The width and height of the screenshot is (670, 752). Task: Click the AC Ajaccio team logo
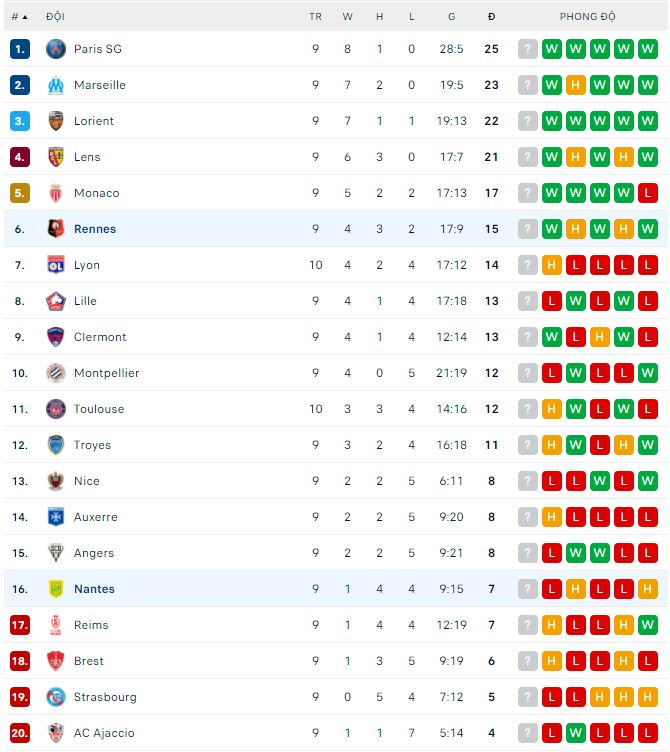coord(56,733)
